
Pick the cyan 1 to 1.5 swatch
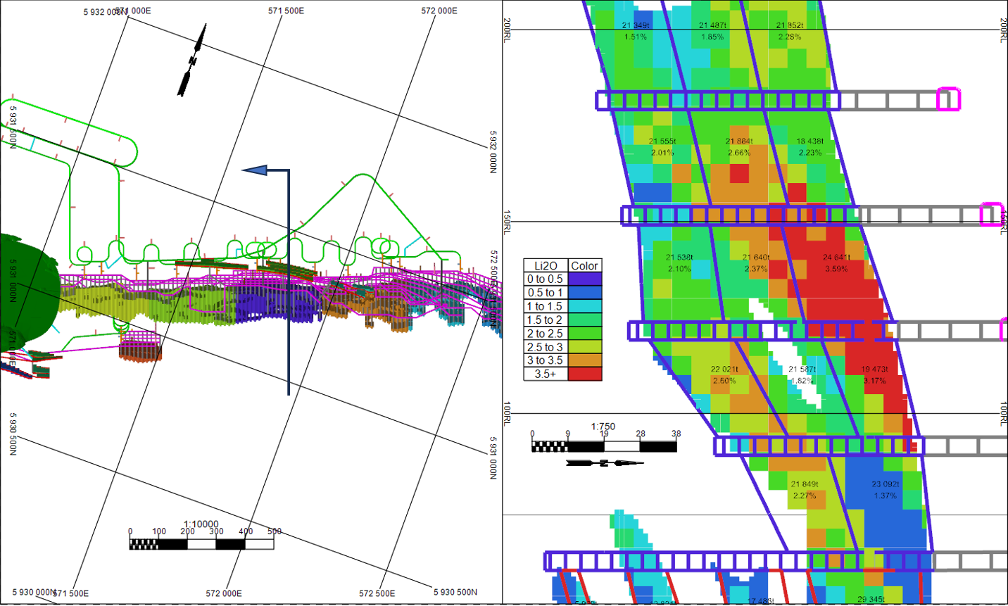pos(586,306)
